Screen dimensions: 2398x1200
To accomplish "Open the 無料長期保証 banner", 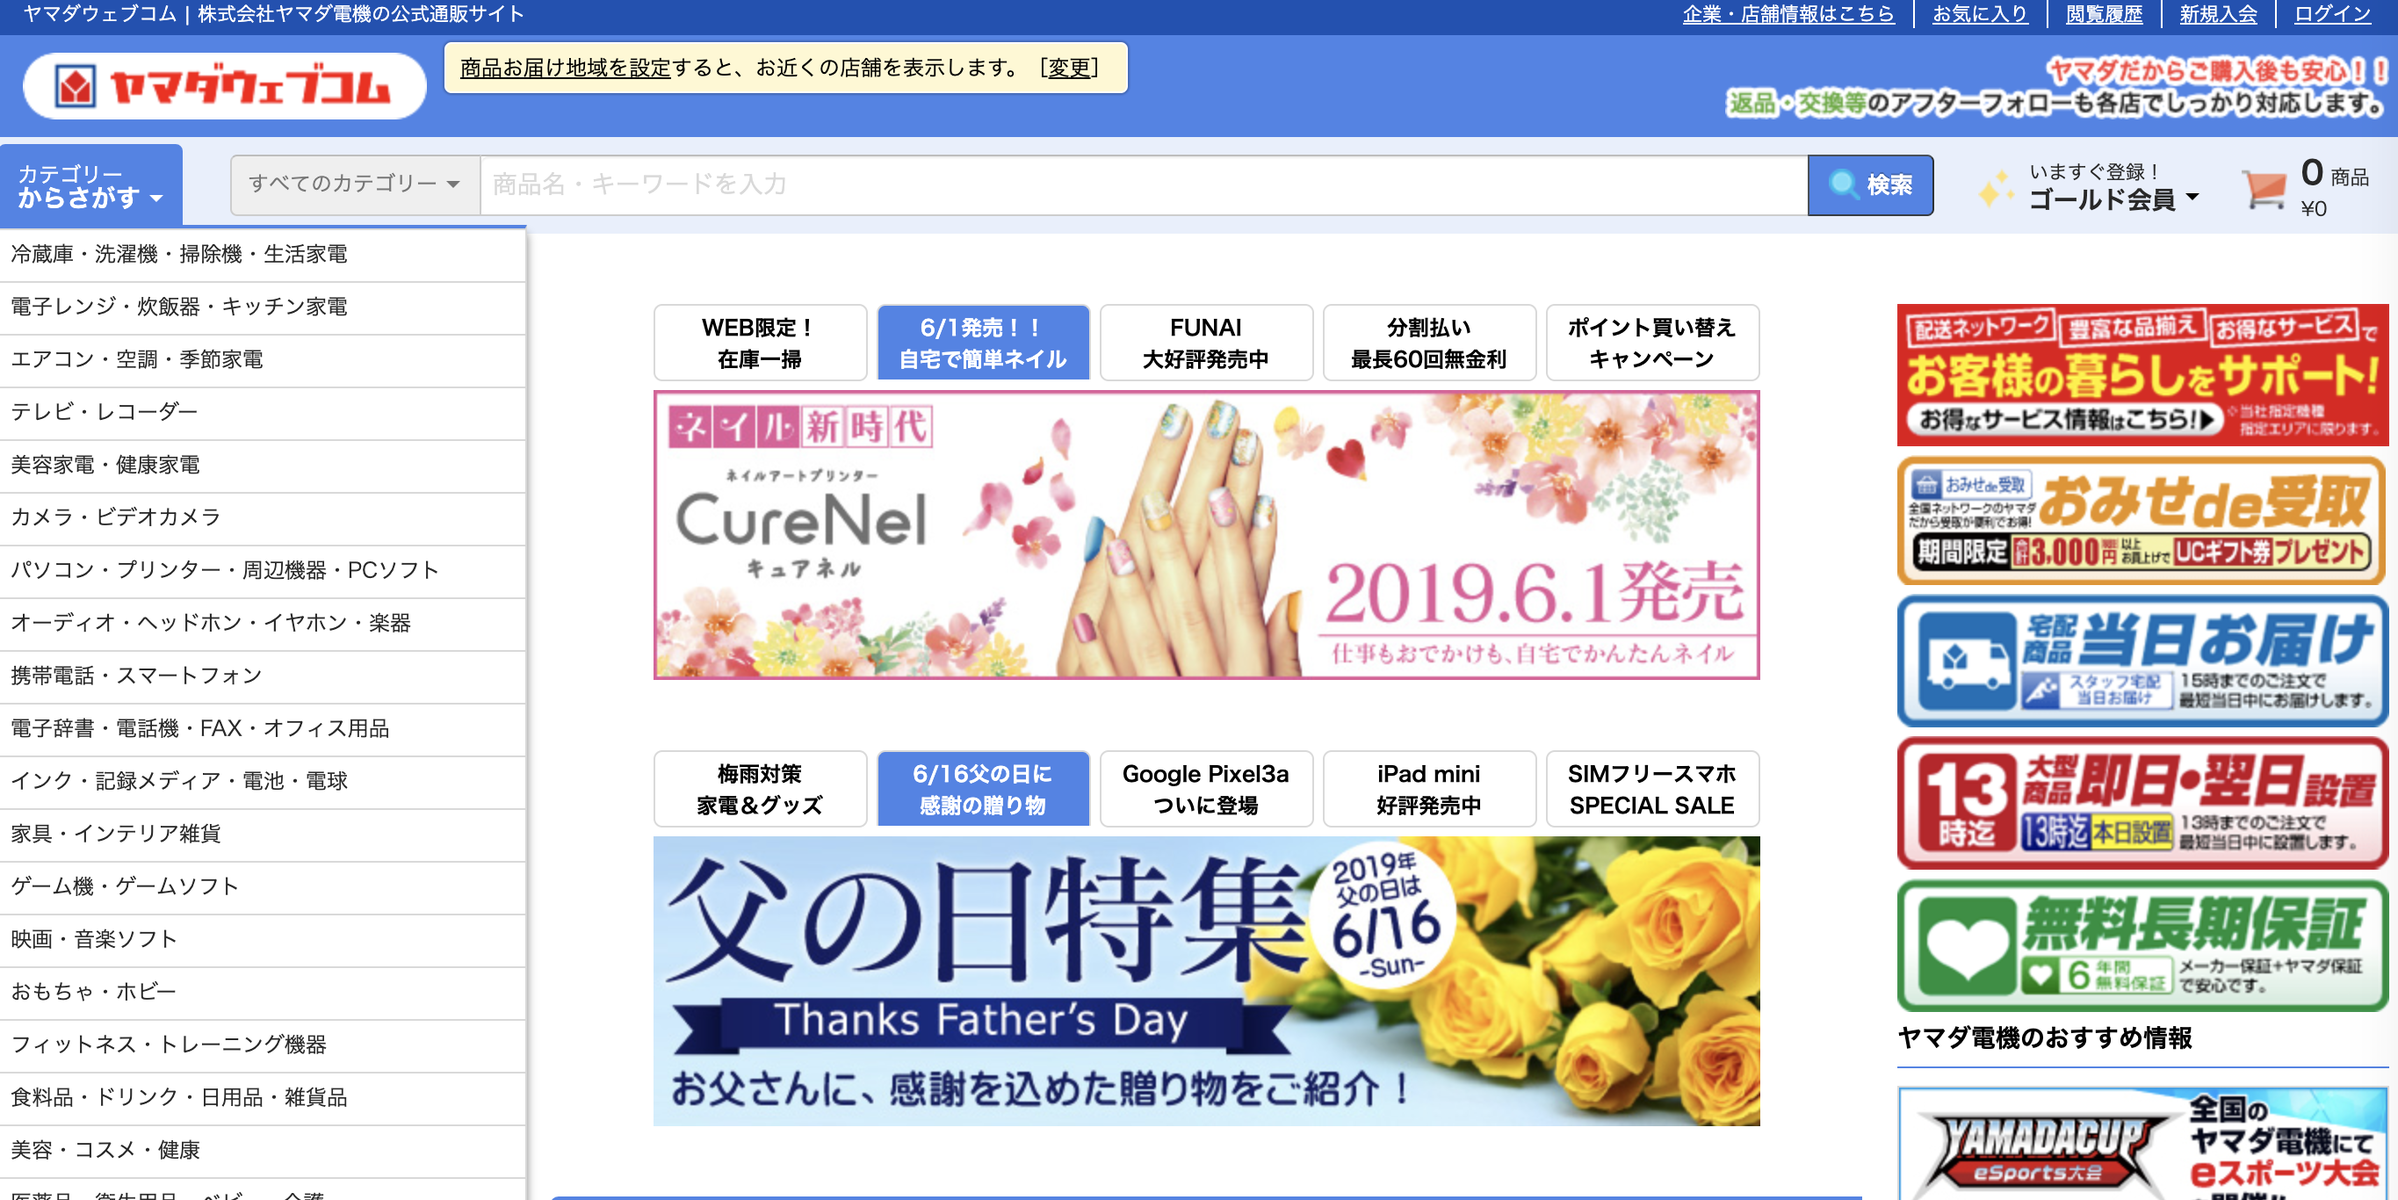I will pyautogui.click(x=2143, y=945).
